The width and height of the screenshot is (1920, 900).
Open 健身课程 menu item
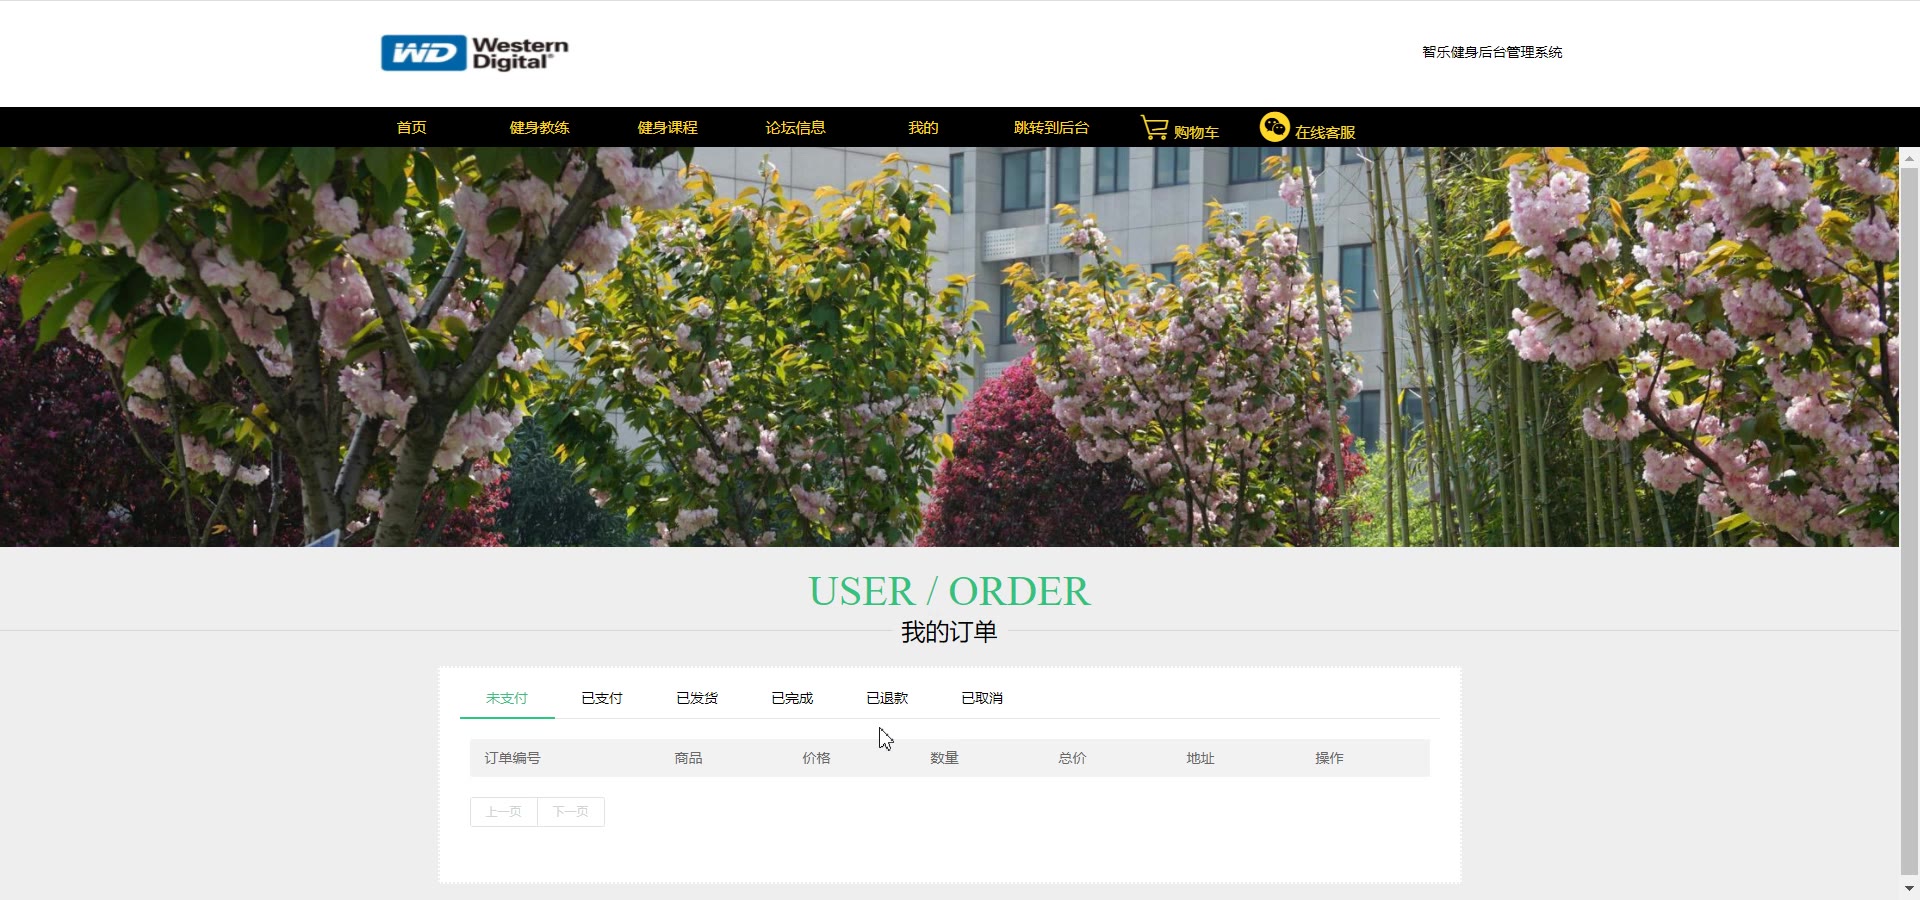[x=667, y=127]
